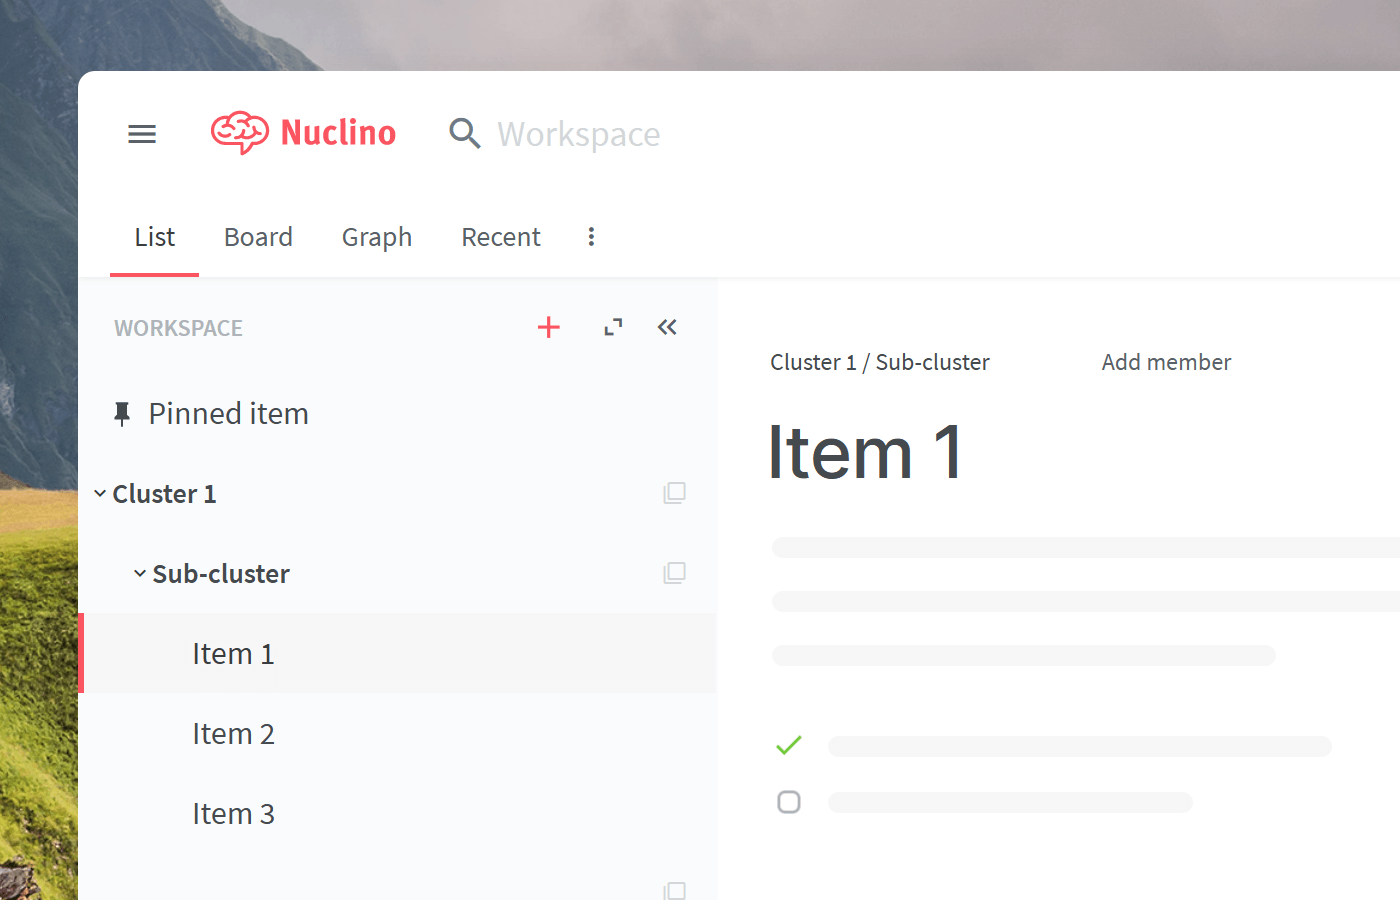This screenshot has height=900, width=1400.
Task: Open the three-dot more views menu
Action: 591,237
